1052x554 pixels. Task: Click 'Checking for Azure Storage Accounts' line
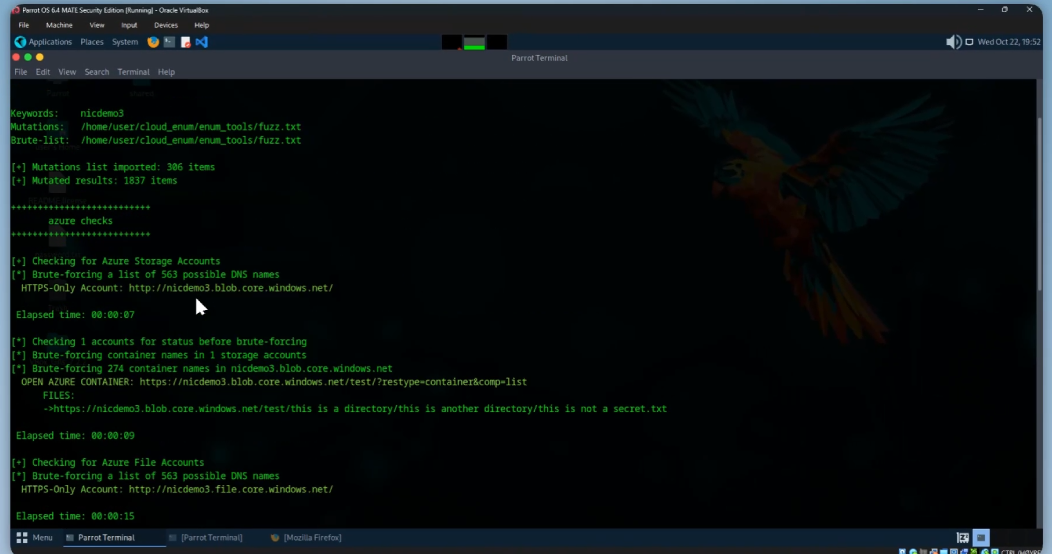[x=115, y=261]
